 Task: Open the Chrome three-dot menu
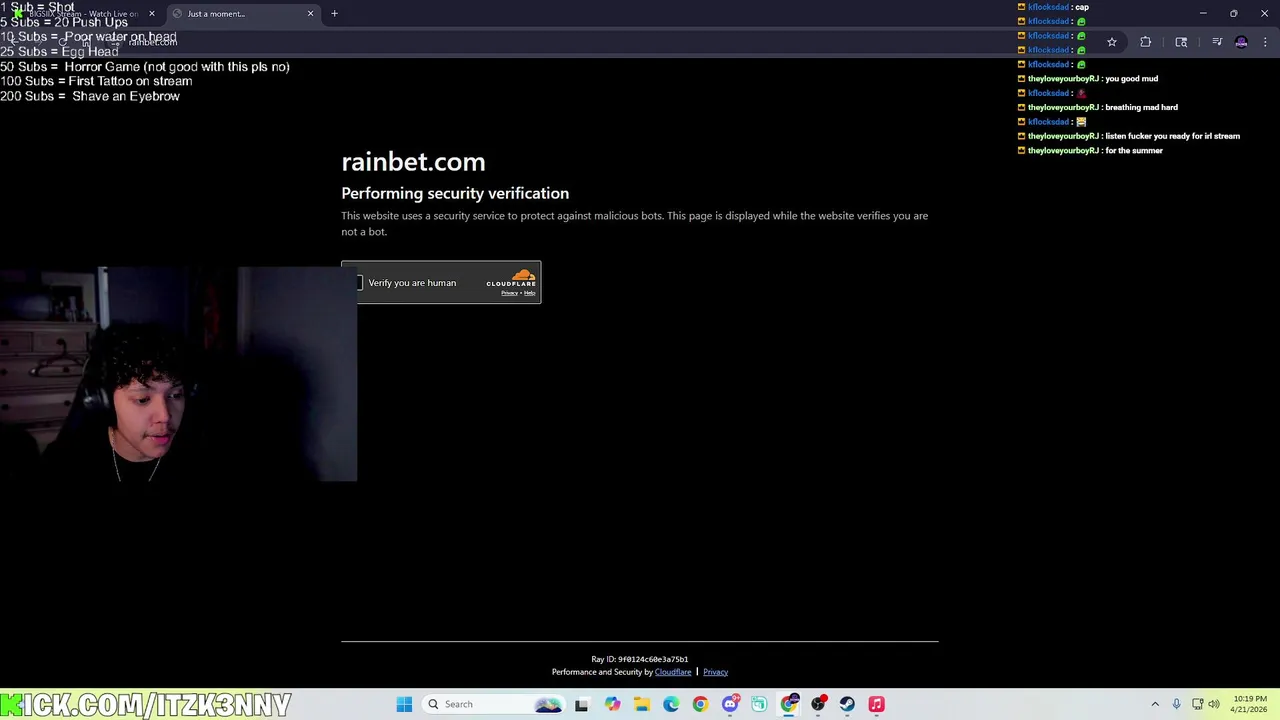pyautogui.click(x=1265, y=42)
